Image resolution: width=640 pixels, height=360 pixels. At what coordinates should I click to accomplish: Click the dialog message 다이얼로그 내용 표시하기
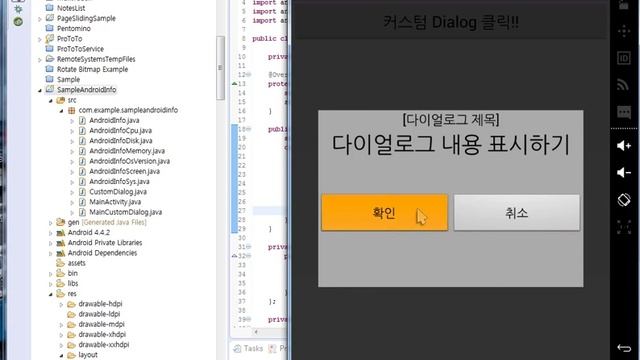coord(451,144)
